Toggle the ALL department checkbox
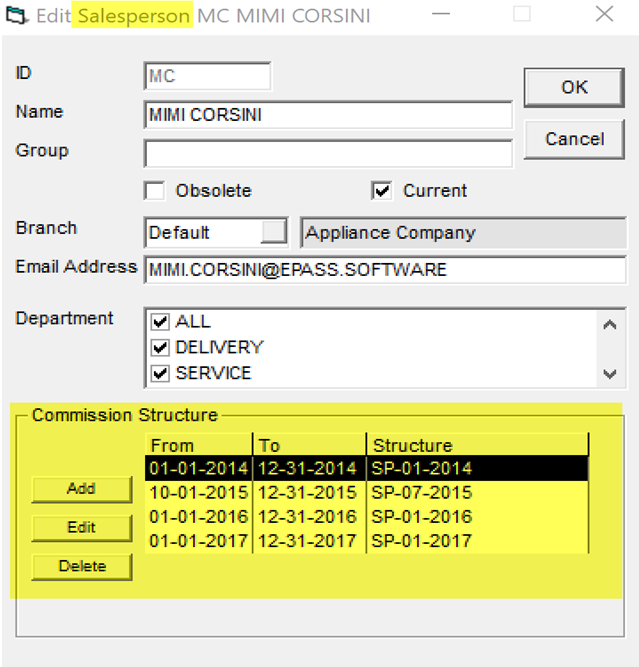 [x=160, y=322]
